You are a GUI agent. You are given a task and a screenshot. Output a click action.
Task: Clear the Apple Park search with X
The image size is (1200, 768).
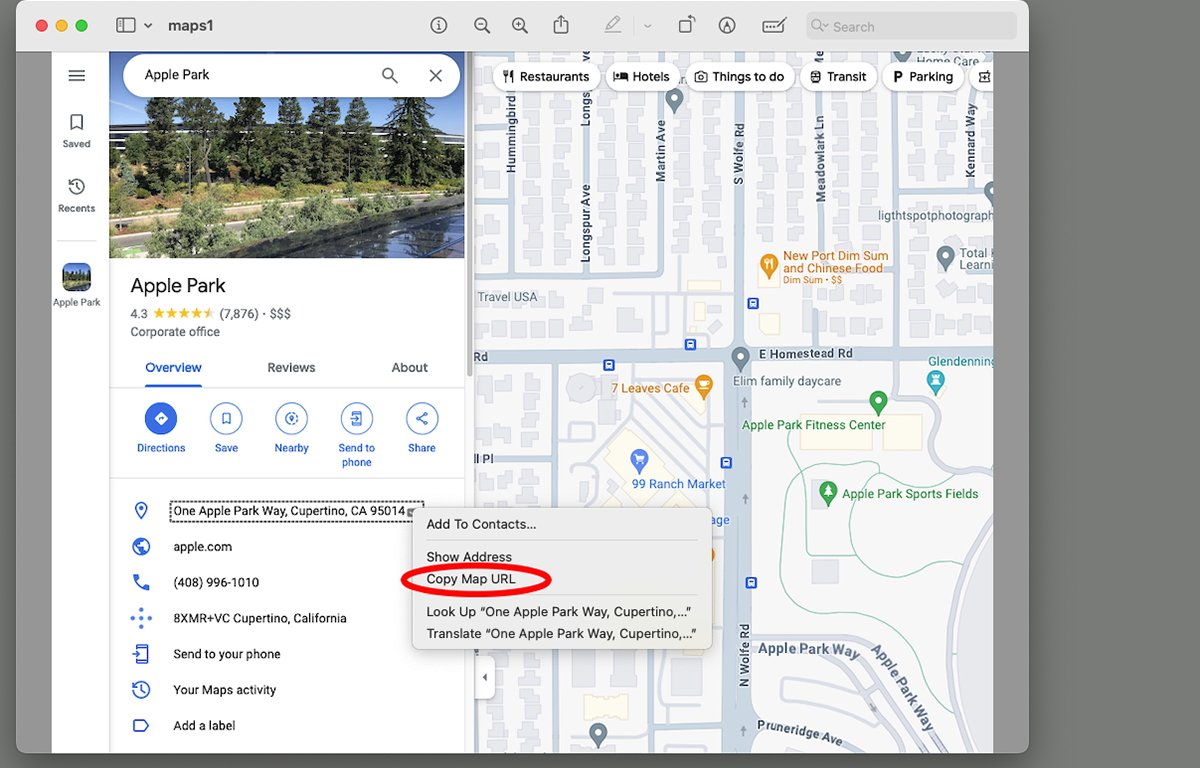point(436,76)
